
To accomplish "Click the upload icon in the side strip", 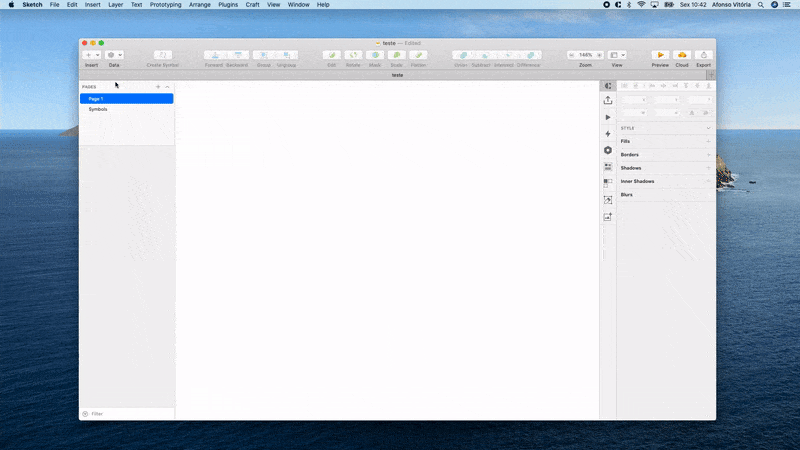I will pos(608,101).
